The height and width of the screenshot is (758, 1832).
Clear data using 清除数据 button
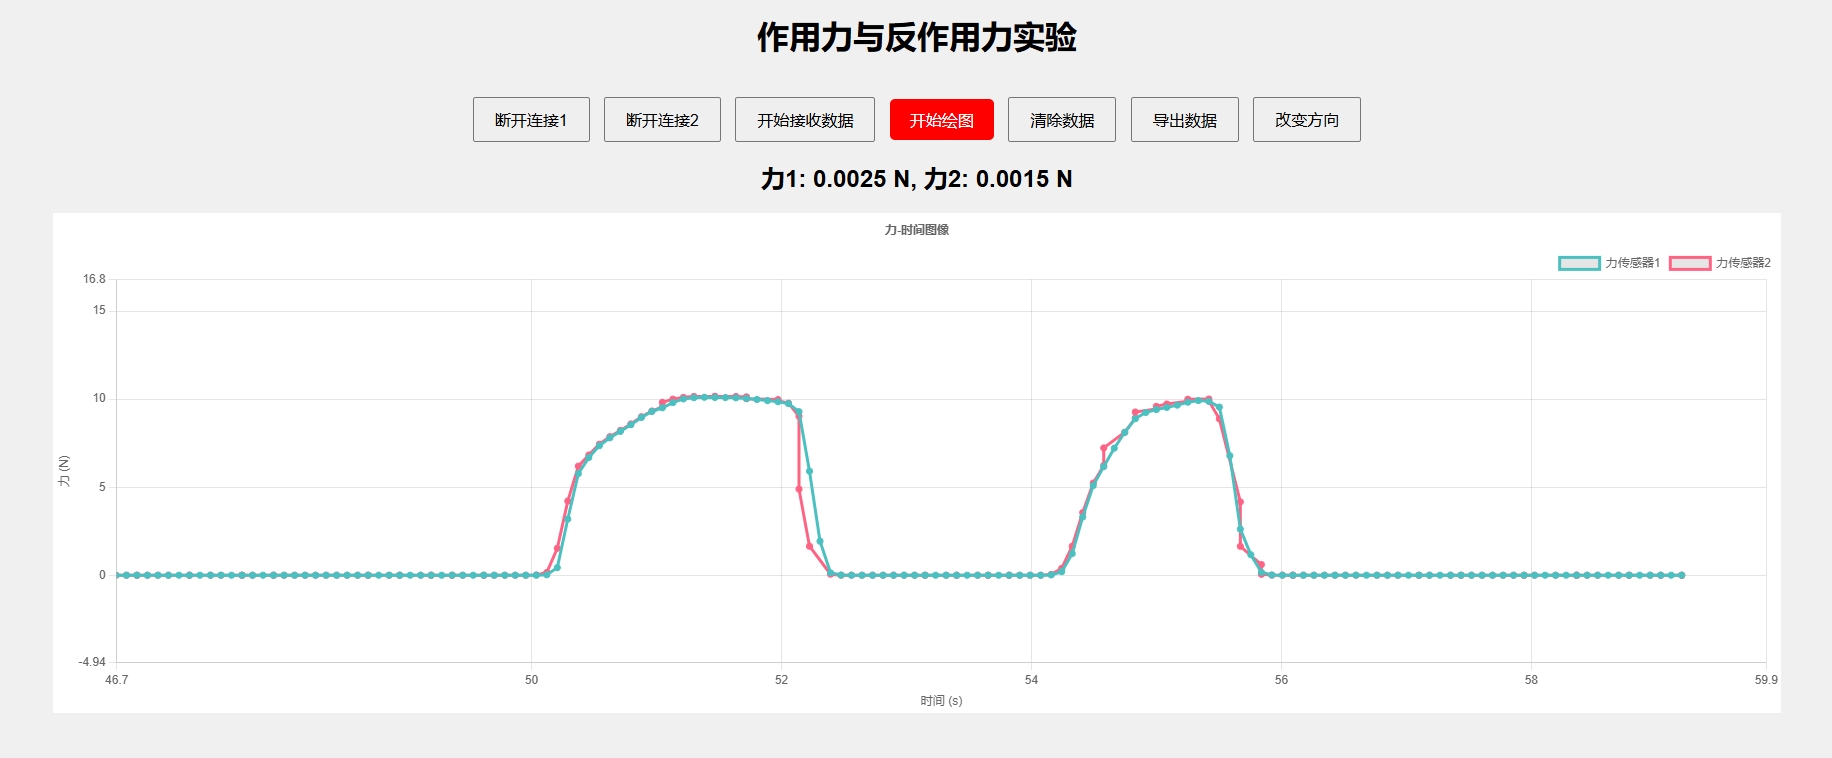pos(1061,120)
